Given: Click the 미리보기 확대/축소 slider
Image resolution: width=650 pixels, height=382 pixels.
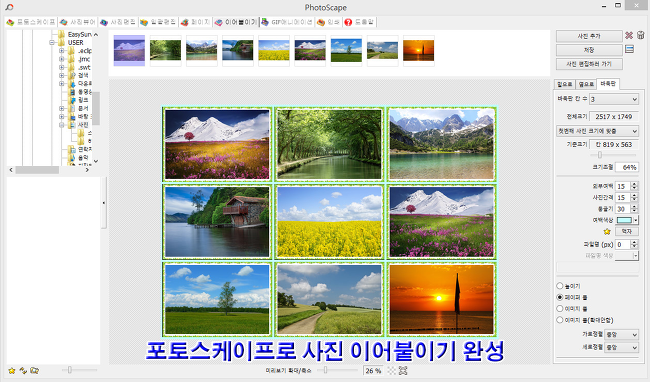Looking at the screenshot, I should pos(336,370).
